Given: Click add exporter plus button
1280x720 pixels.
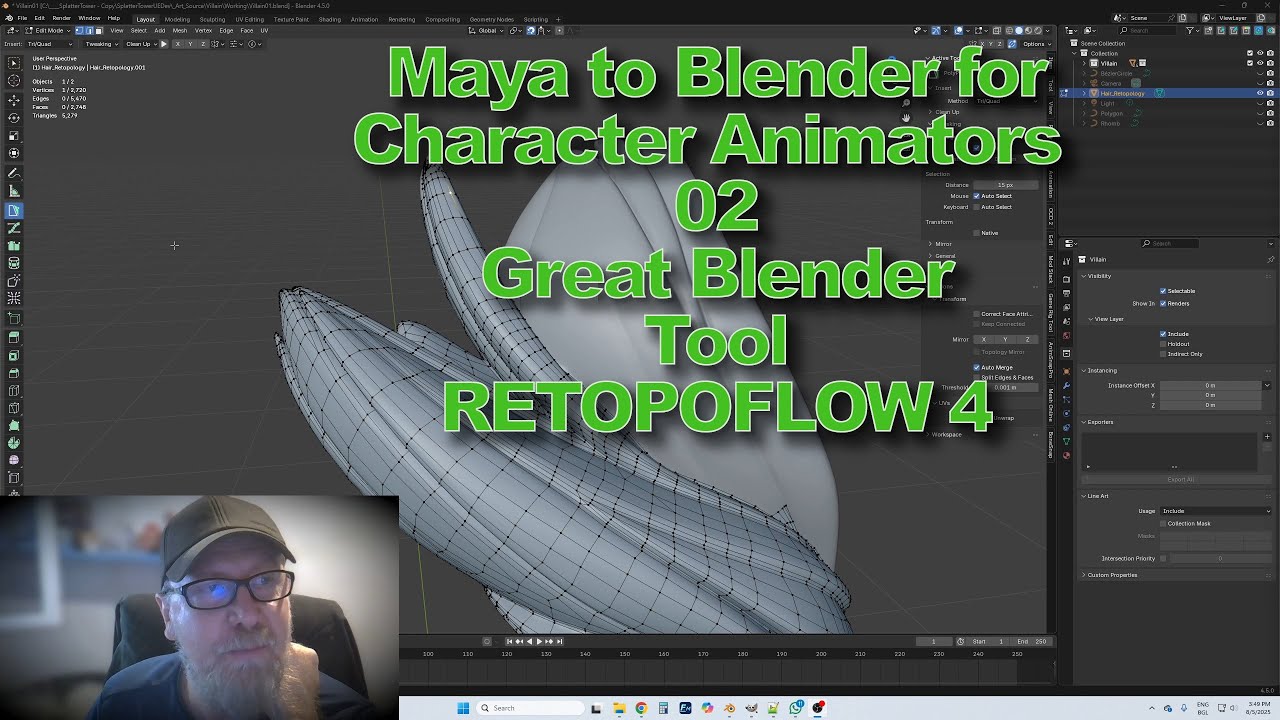Looking at the screenshot, I should [1267, 437].
